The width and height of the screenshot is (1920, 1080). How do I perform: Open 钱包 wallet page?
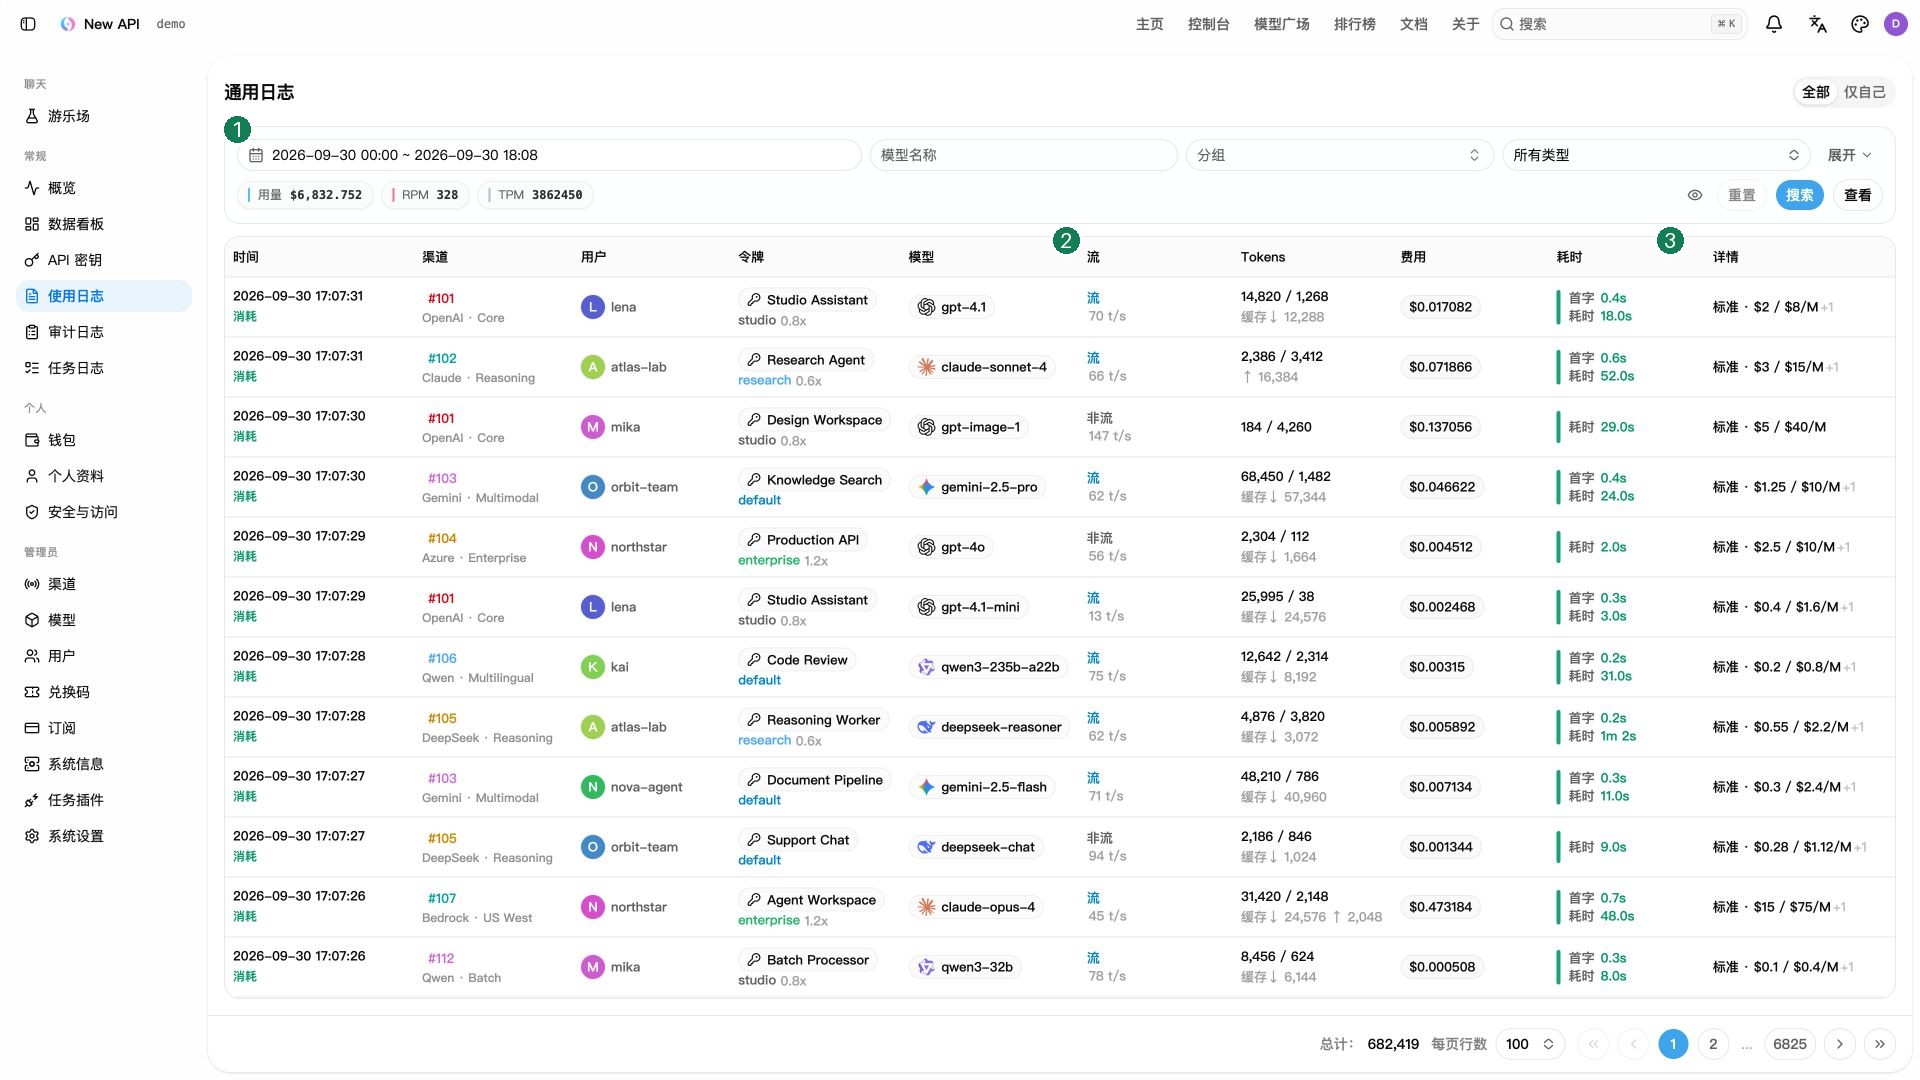click(x=104, y=440)
